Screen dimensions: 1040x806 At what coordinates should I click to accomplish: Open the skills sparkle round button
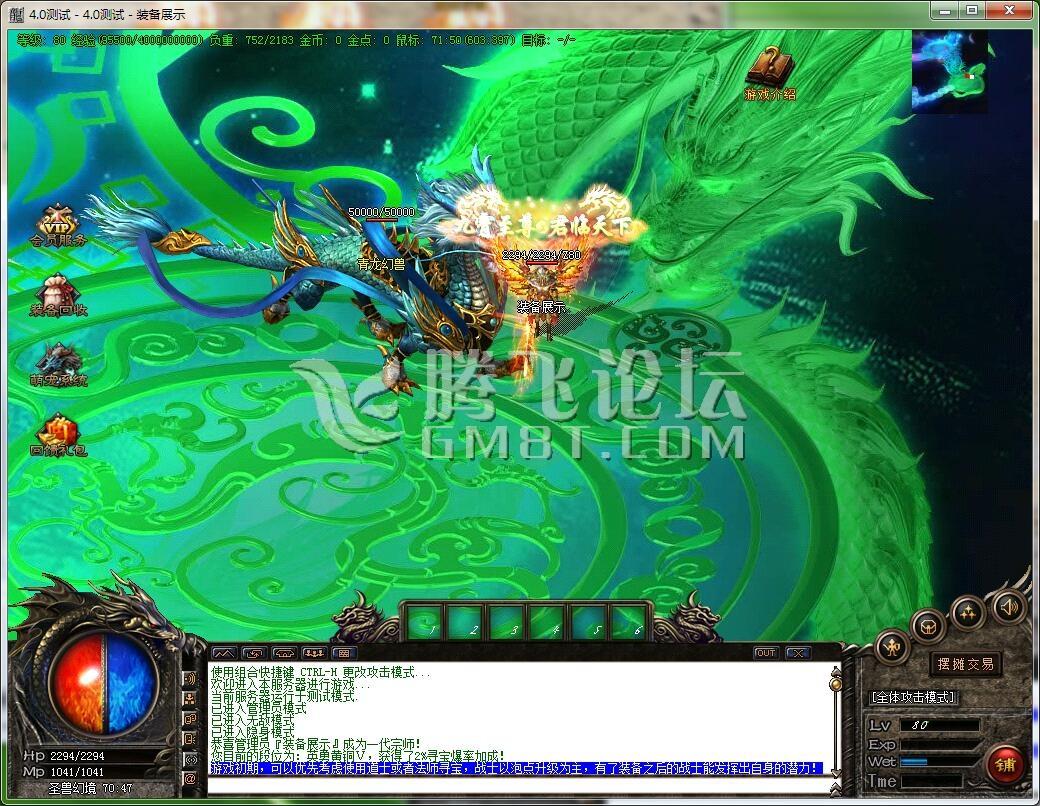click(967, 612)
